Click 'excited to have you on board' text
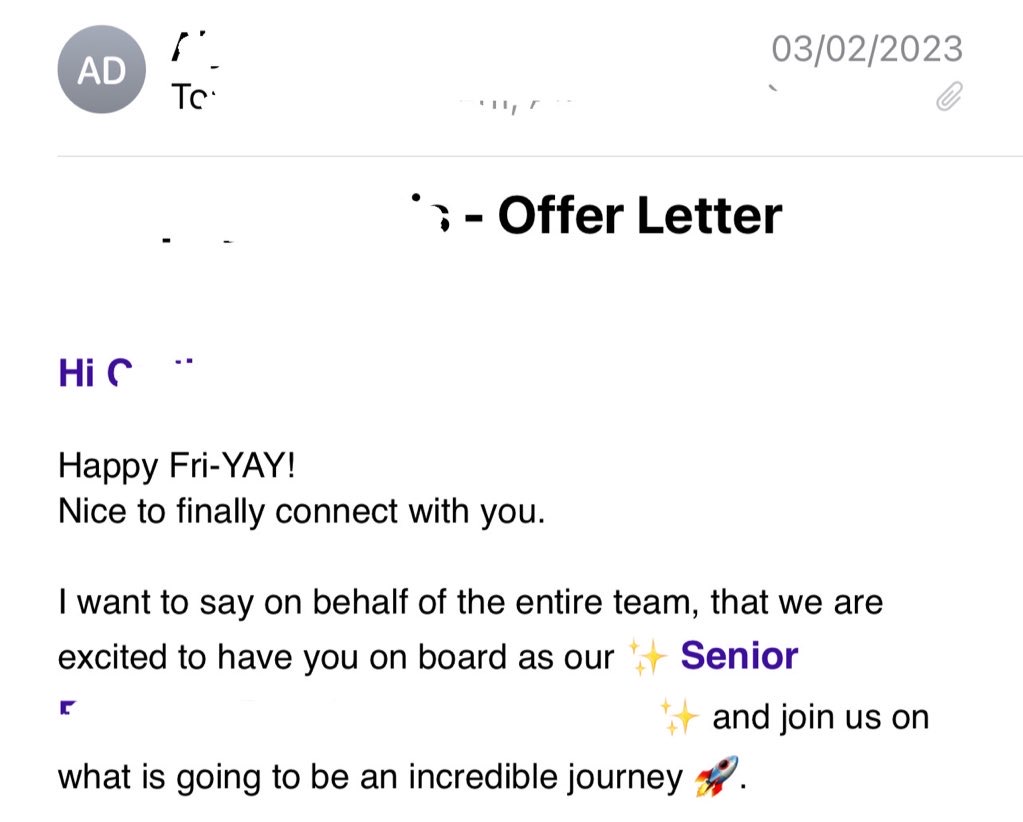 coord(335,658)
